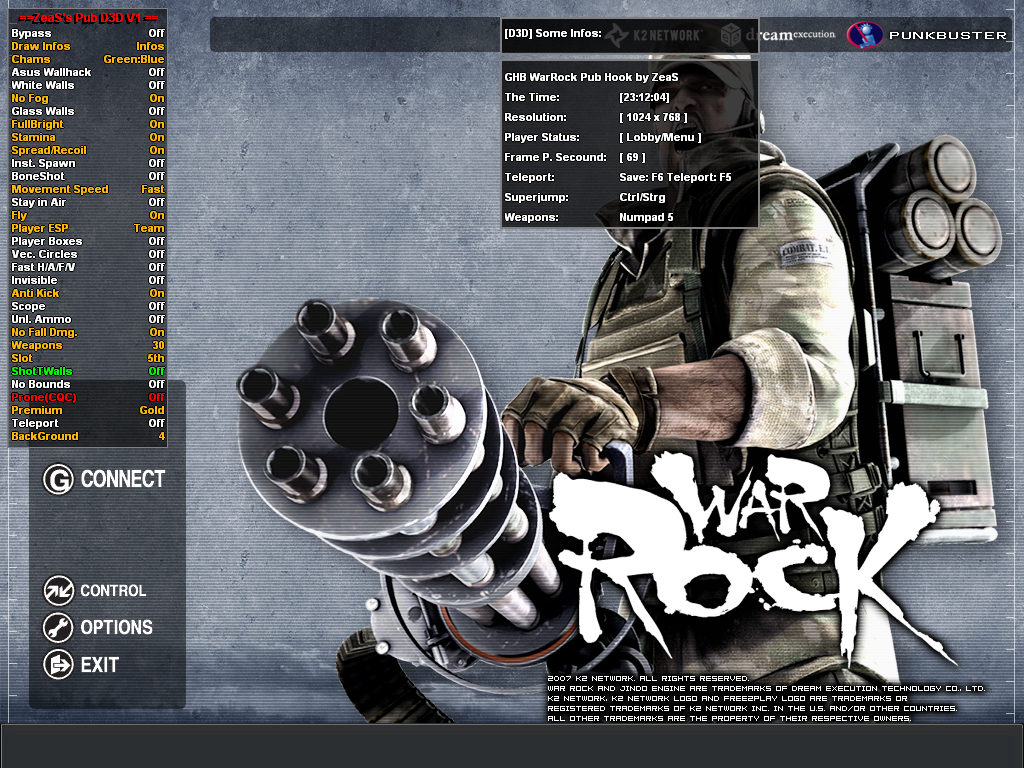Click the K2 Network logo
1024x768 pixels.
pyautogui.click(x=653, y=35)
